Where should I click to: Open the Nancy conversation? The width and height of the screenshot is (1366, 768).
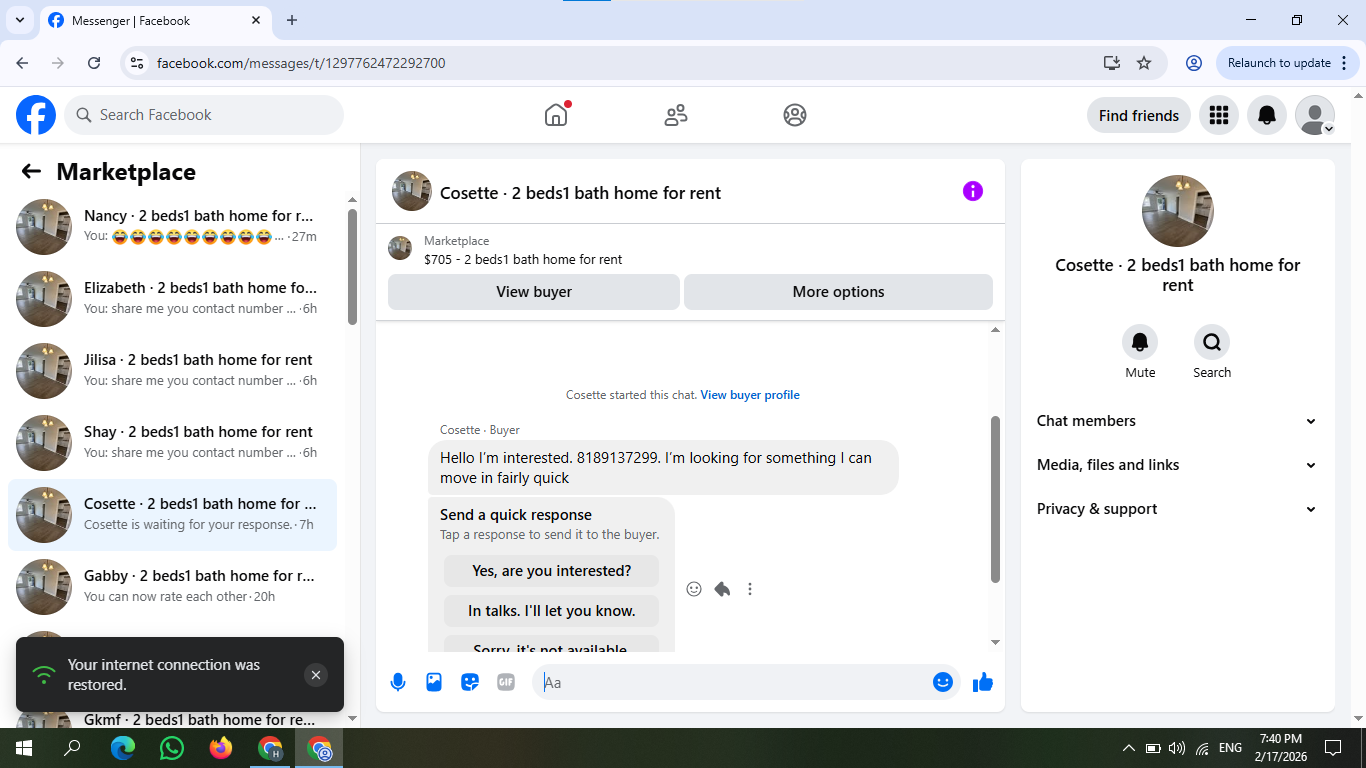tap(172, 227)
